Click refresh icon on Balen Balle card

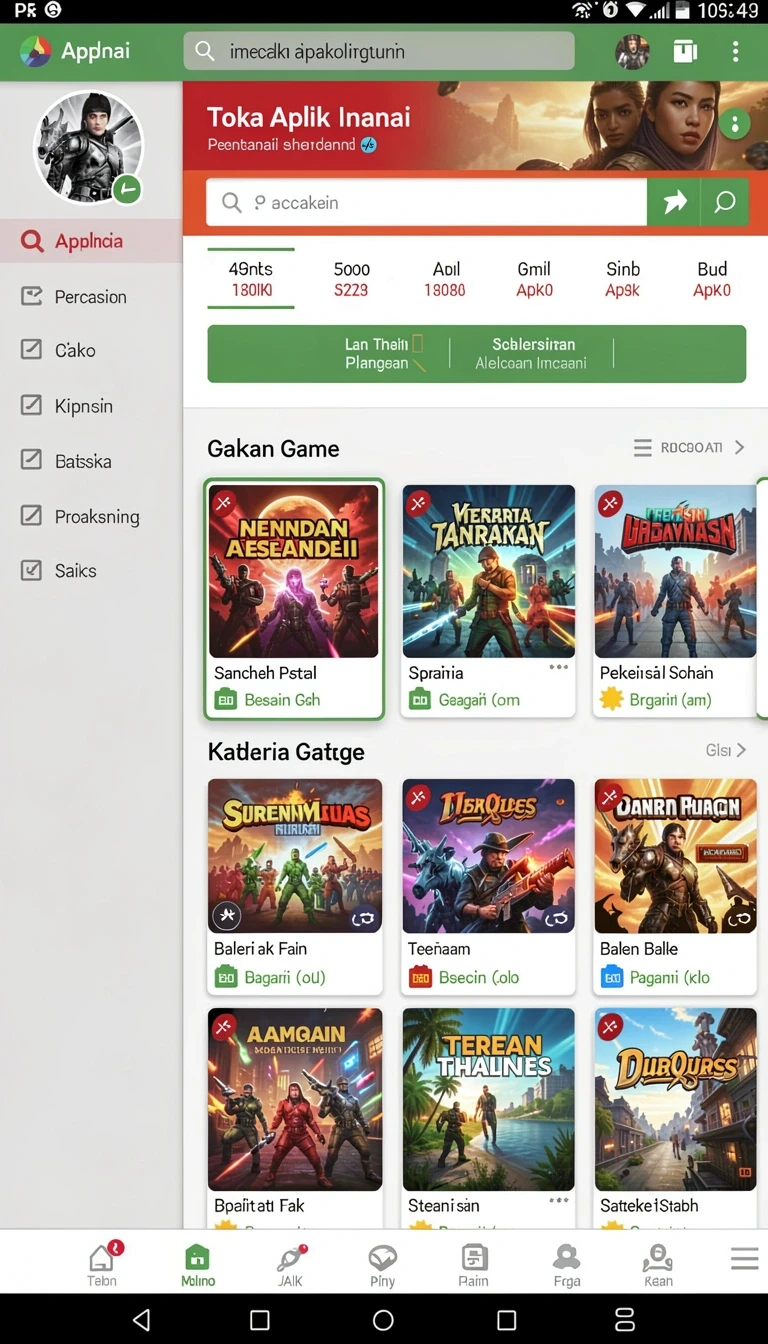point(739,919)
